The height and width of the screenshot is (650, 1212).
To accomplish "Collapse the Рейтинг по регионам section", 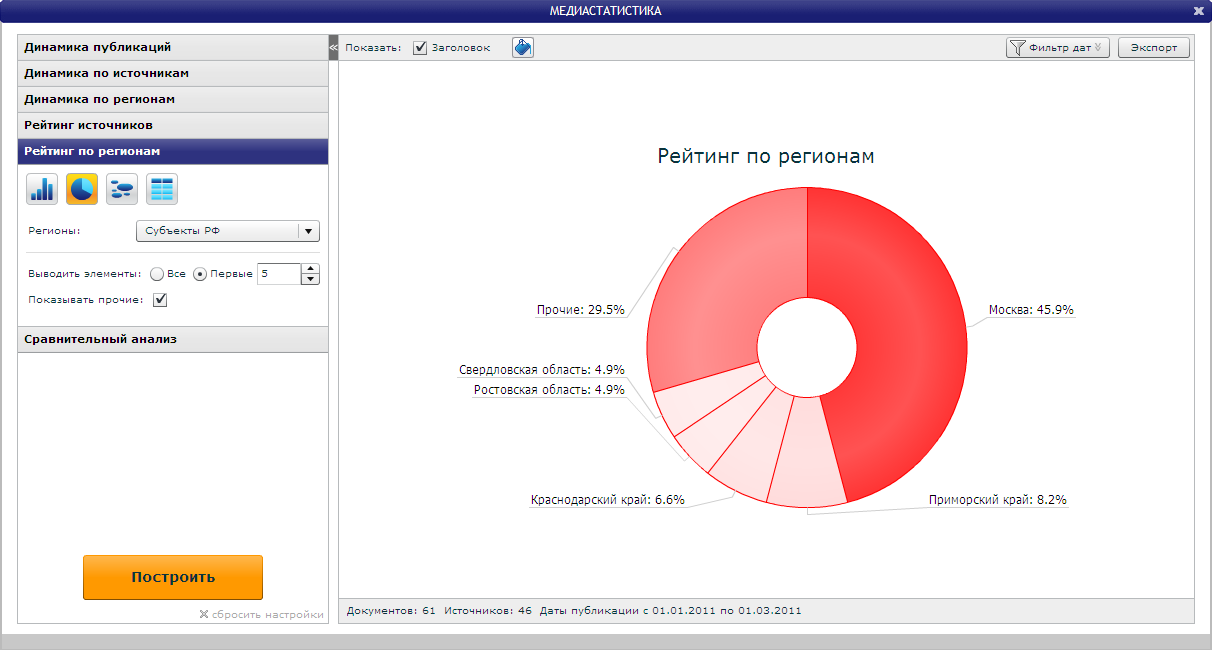I will 173,151.
